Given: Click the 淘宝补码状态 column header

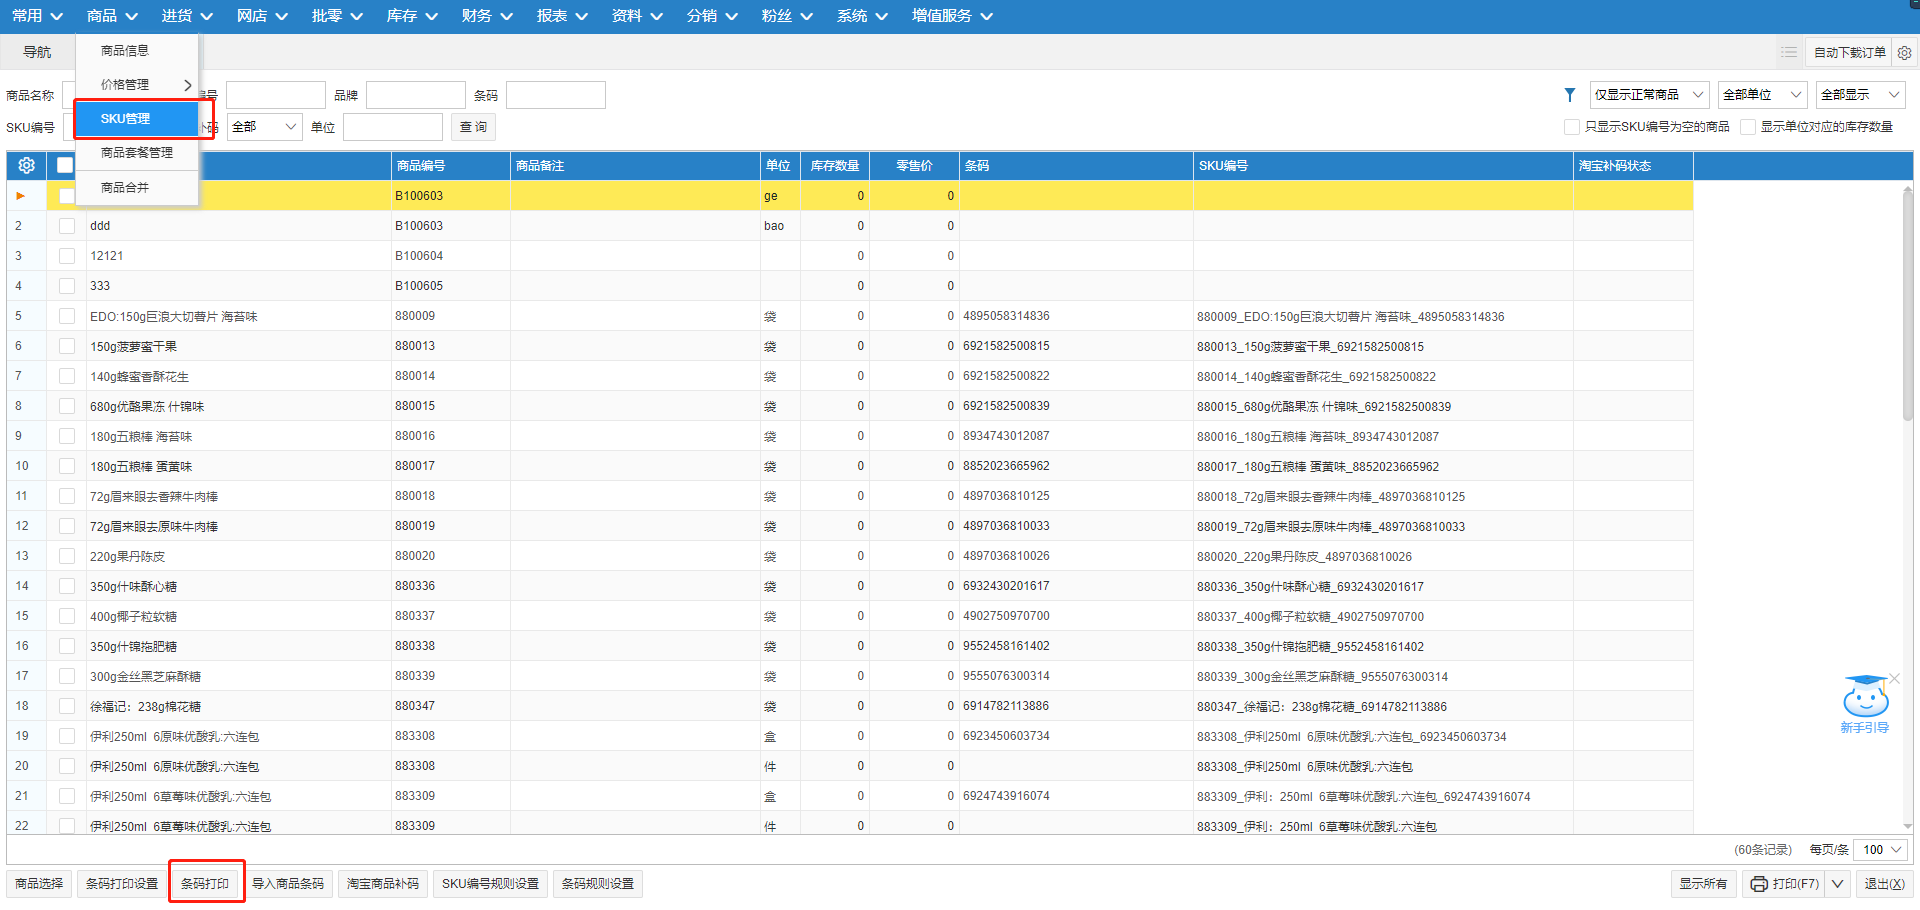Looking at the screenshot, I should [1633, 166].
